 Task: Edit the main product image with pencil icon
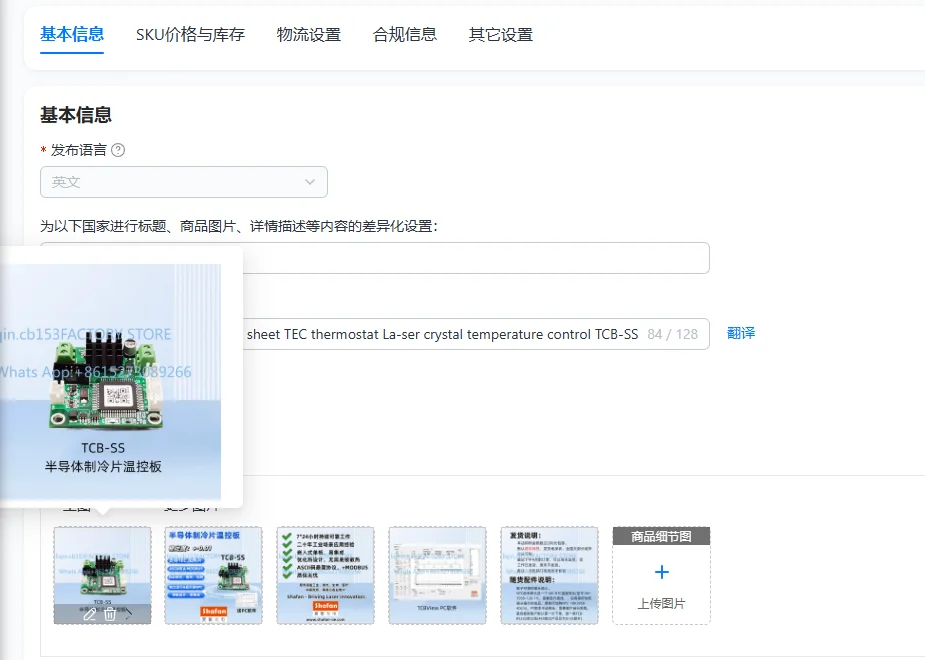click(x=89, y=615)
